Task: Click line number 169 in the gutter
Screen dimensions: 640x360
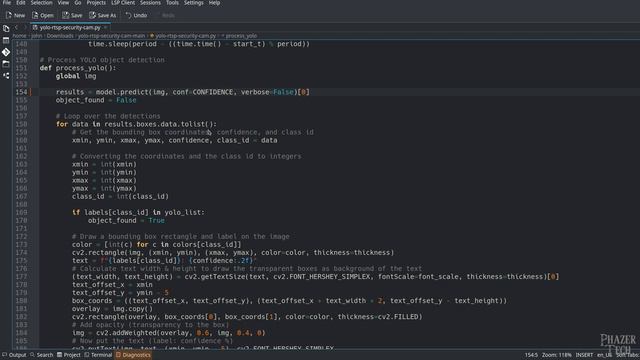Action: [x=21, y=213]
